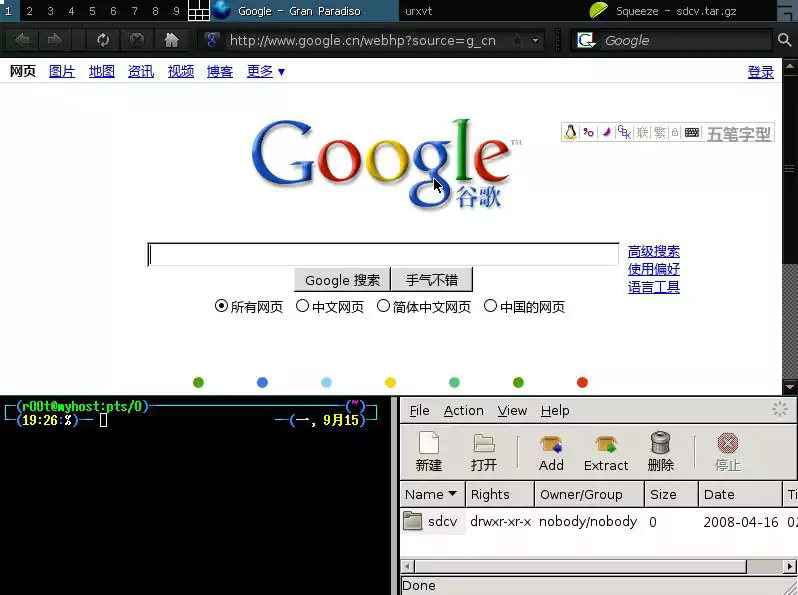Click the Name column sort arrow
This screenshot has width=798, height=595.
coord(452,494)
